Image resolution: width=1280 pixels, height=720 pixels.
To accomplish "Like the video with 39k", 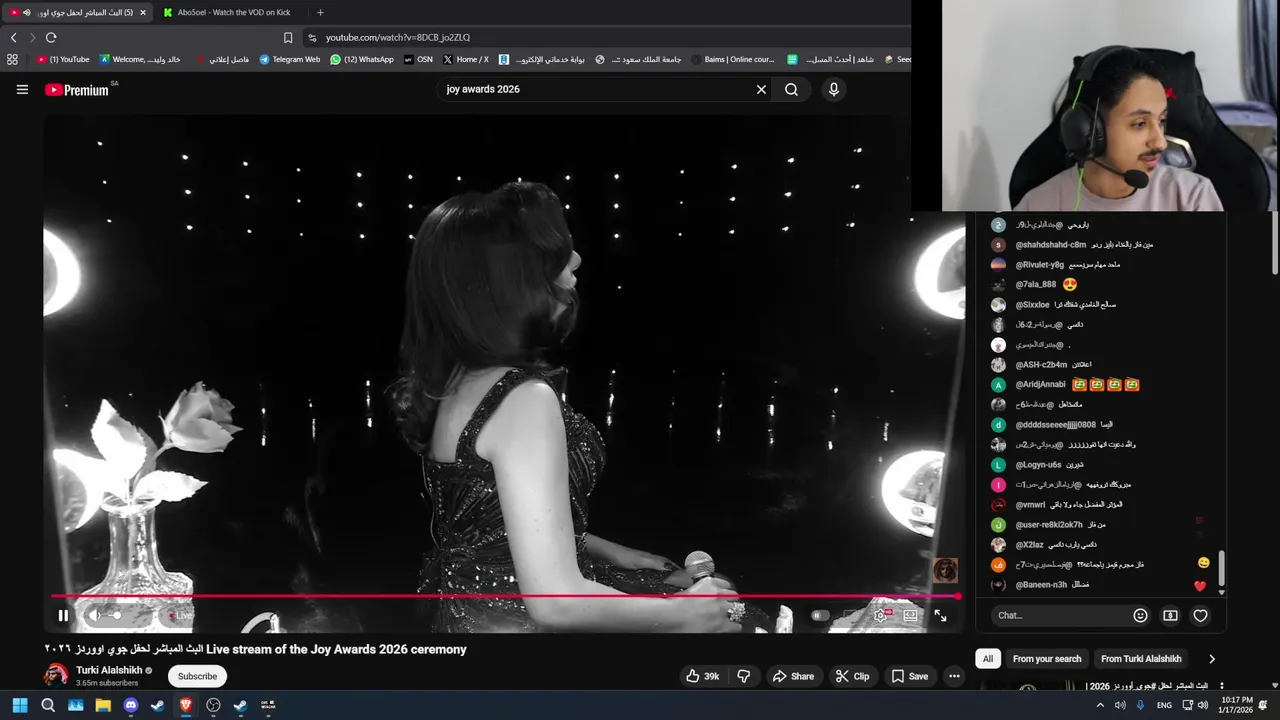I will click(703, 676).
